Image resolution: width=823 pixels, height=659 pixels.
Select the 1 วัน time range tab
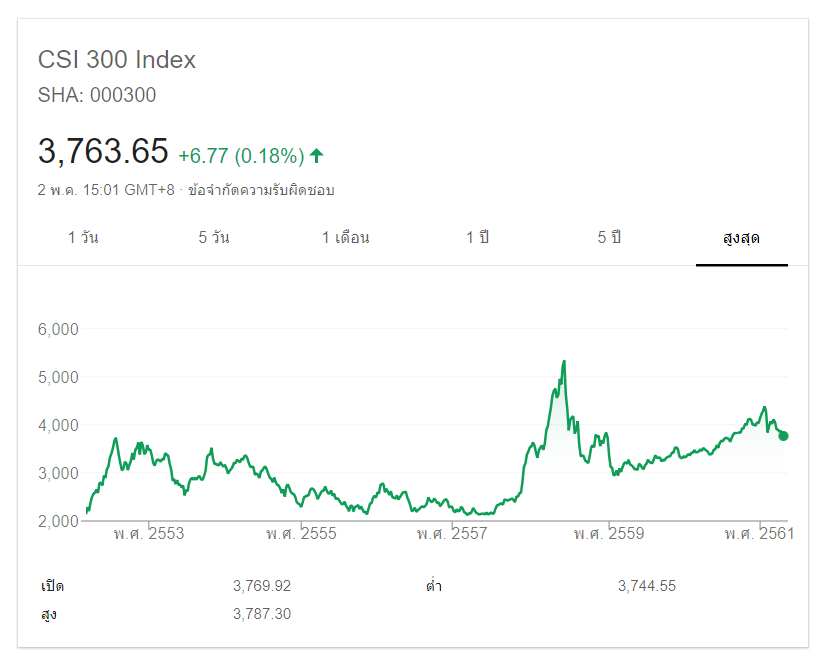click(83, 238)
